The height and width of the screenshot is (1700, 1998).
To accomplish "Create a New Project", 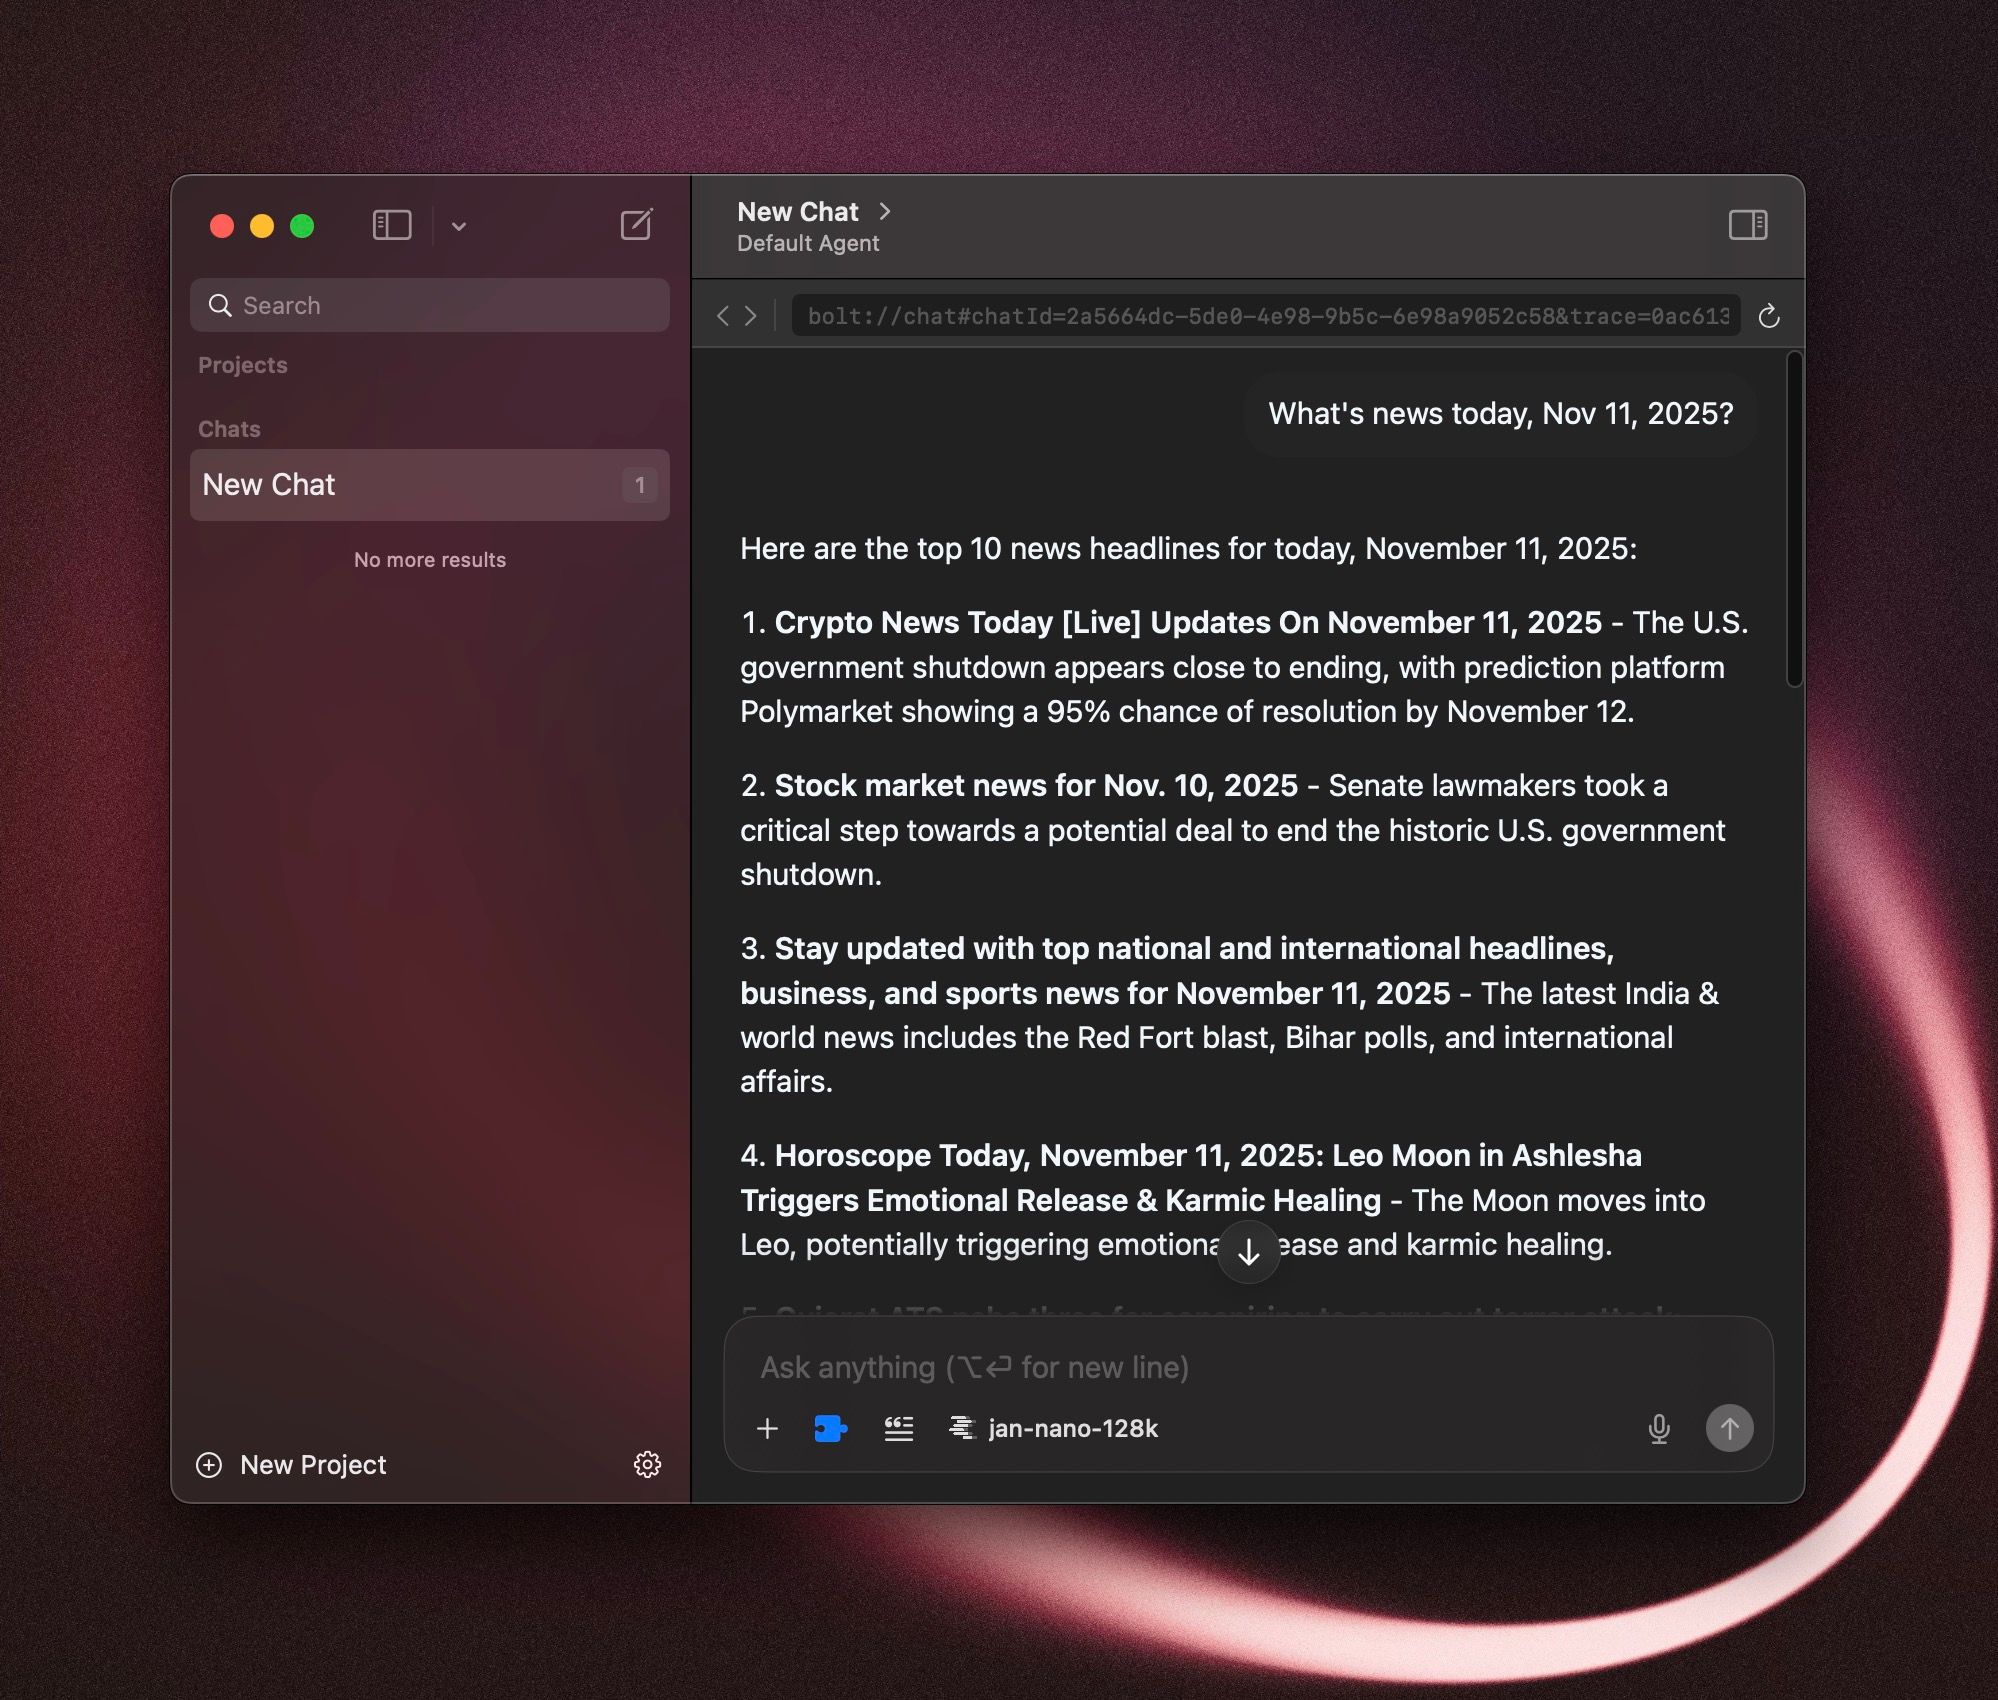I will (291, 1465).
